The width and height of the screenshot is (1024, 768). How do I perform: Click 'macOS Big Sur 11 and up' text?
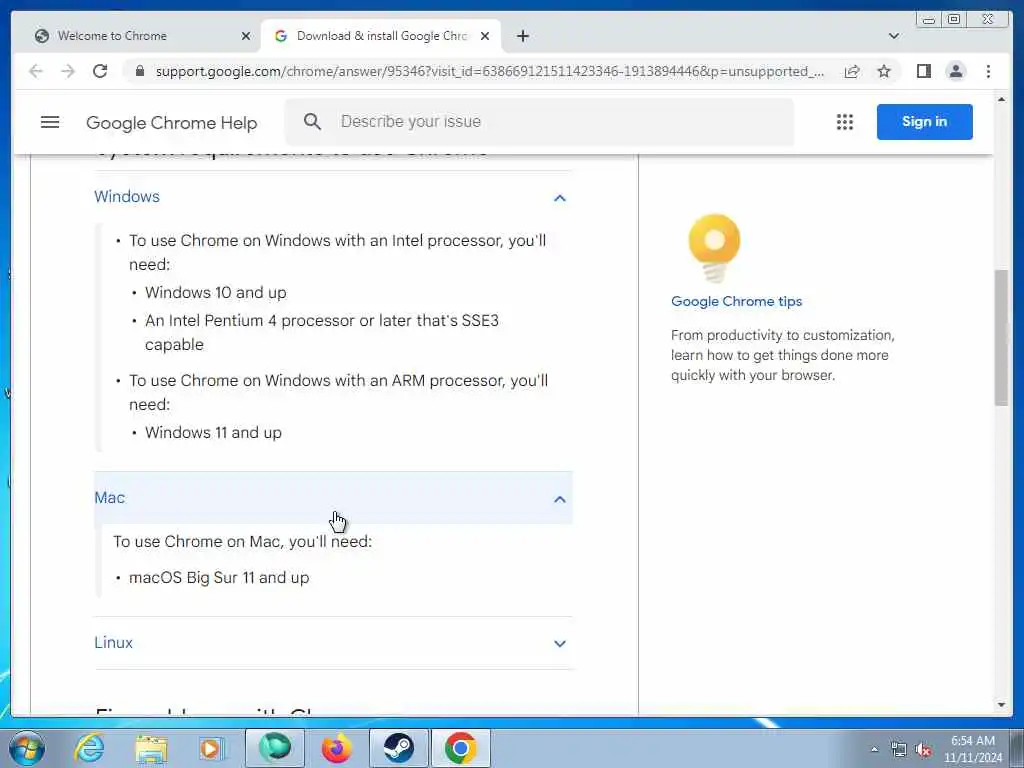tap(219, 577)
